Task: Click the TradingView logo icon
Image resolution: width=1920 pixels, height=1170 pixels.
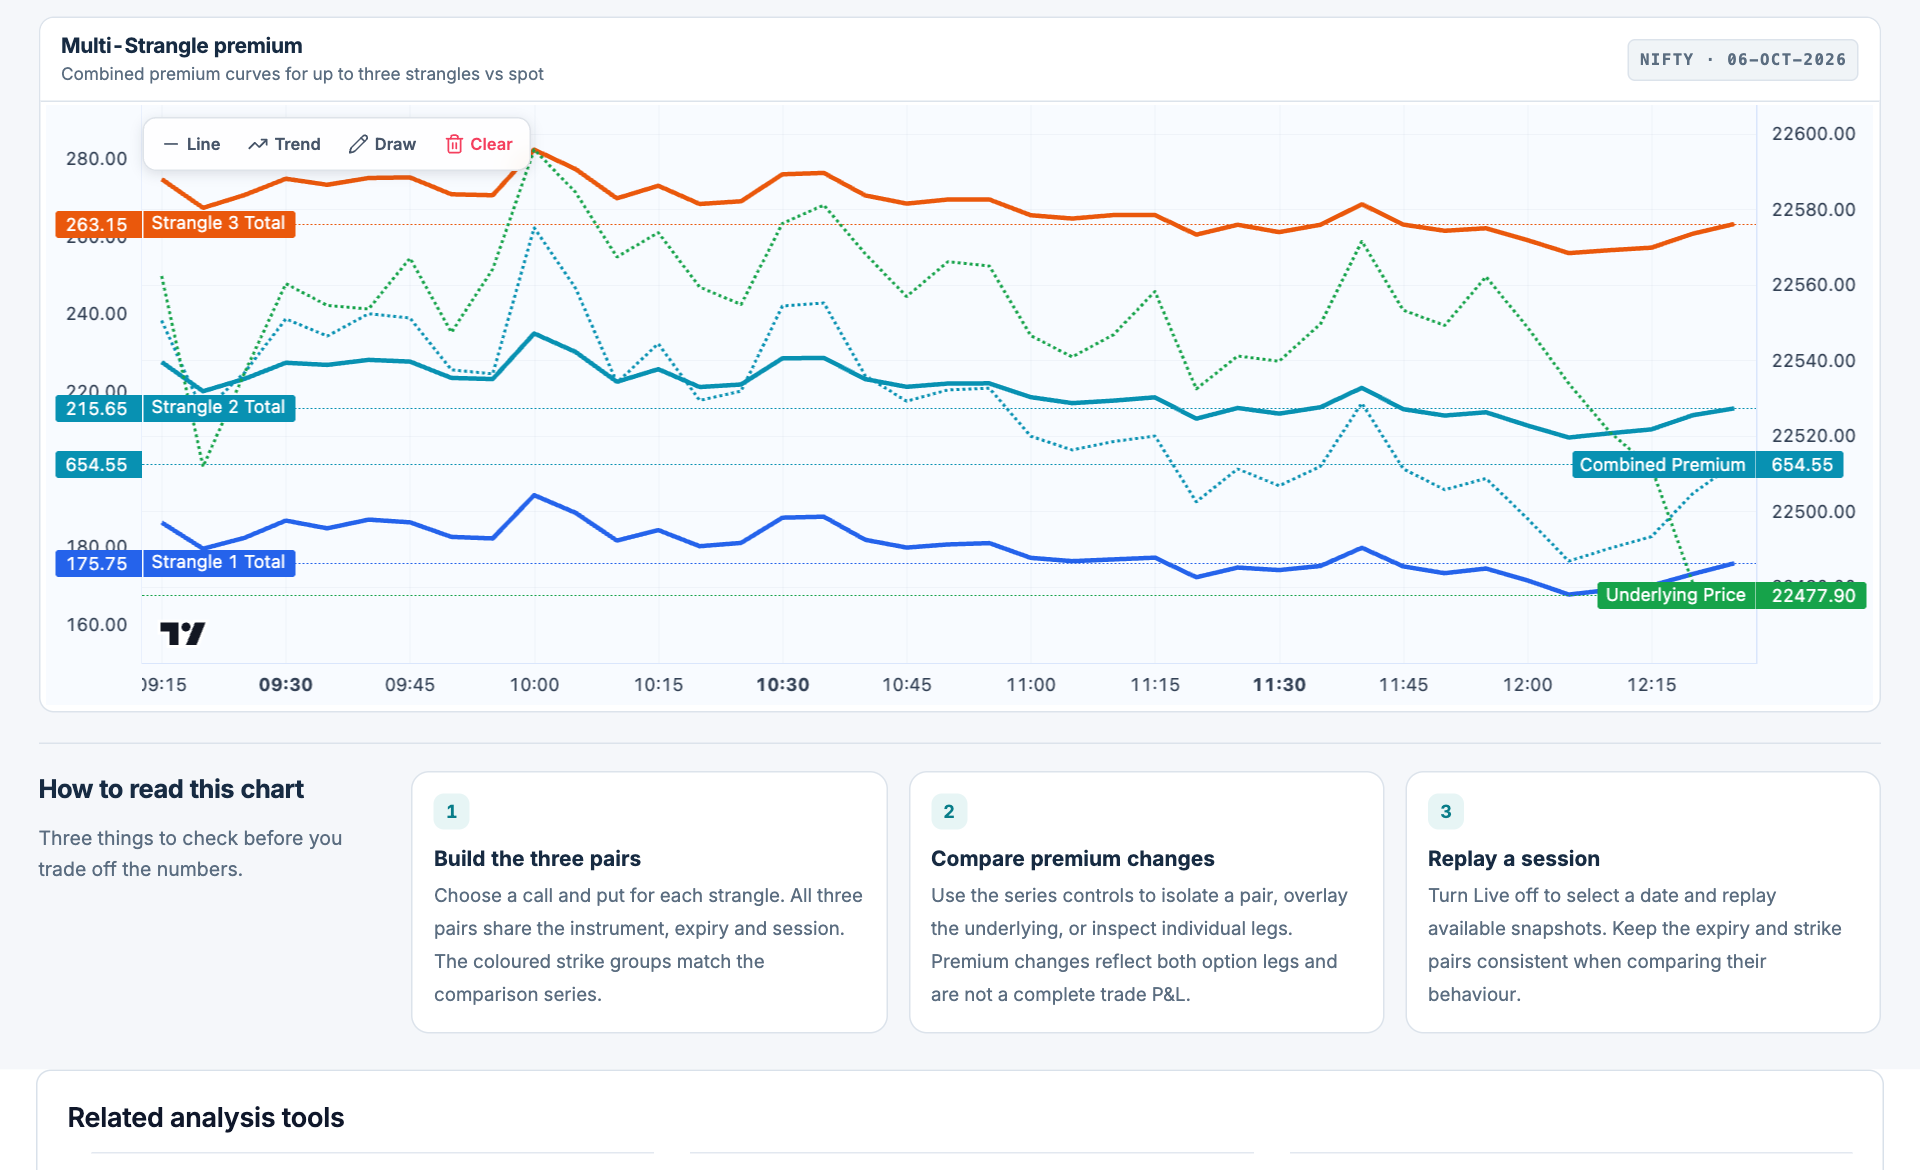Action: (182, 633)
